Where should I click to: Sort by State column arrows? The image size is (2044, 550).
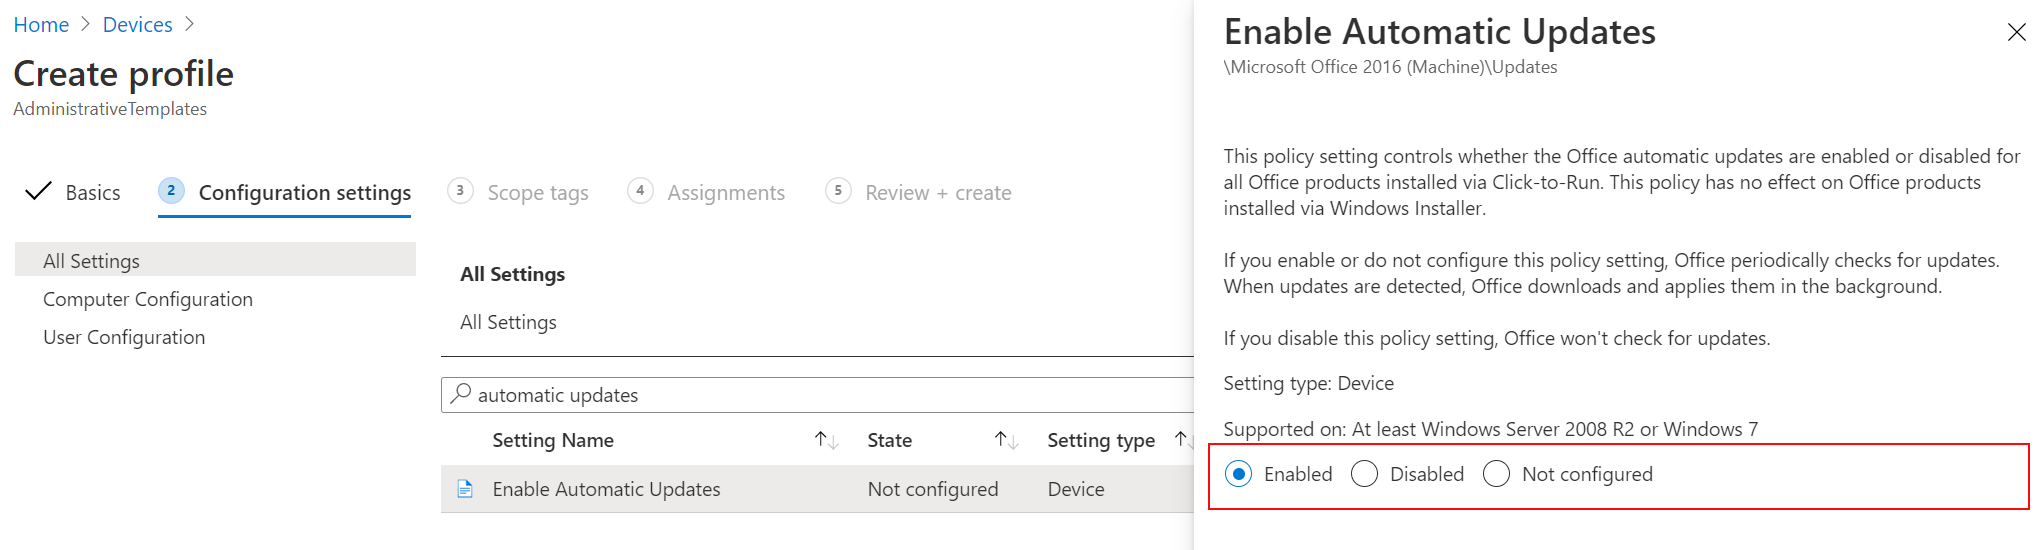[x=1006, y=440]
